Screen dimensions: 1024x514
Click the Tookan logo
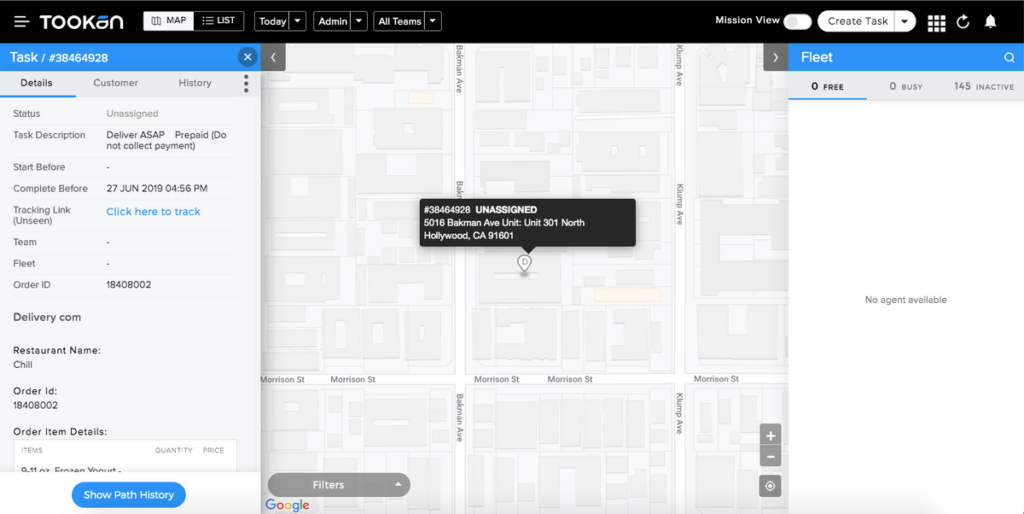pyautogui.click(x=82, y=22)
